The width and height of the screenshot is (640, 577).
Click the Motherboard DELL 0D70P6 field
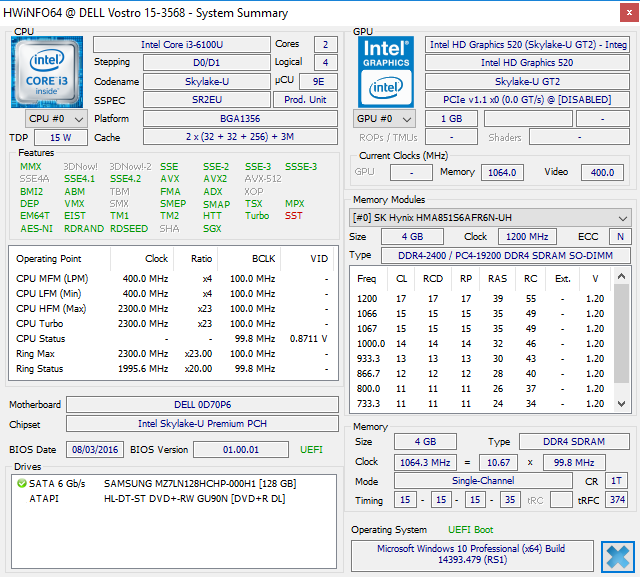coord(202,404)
